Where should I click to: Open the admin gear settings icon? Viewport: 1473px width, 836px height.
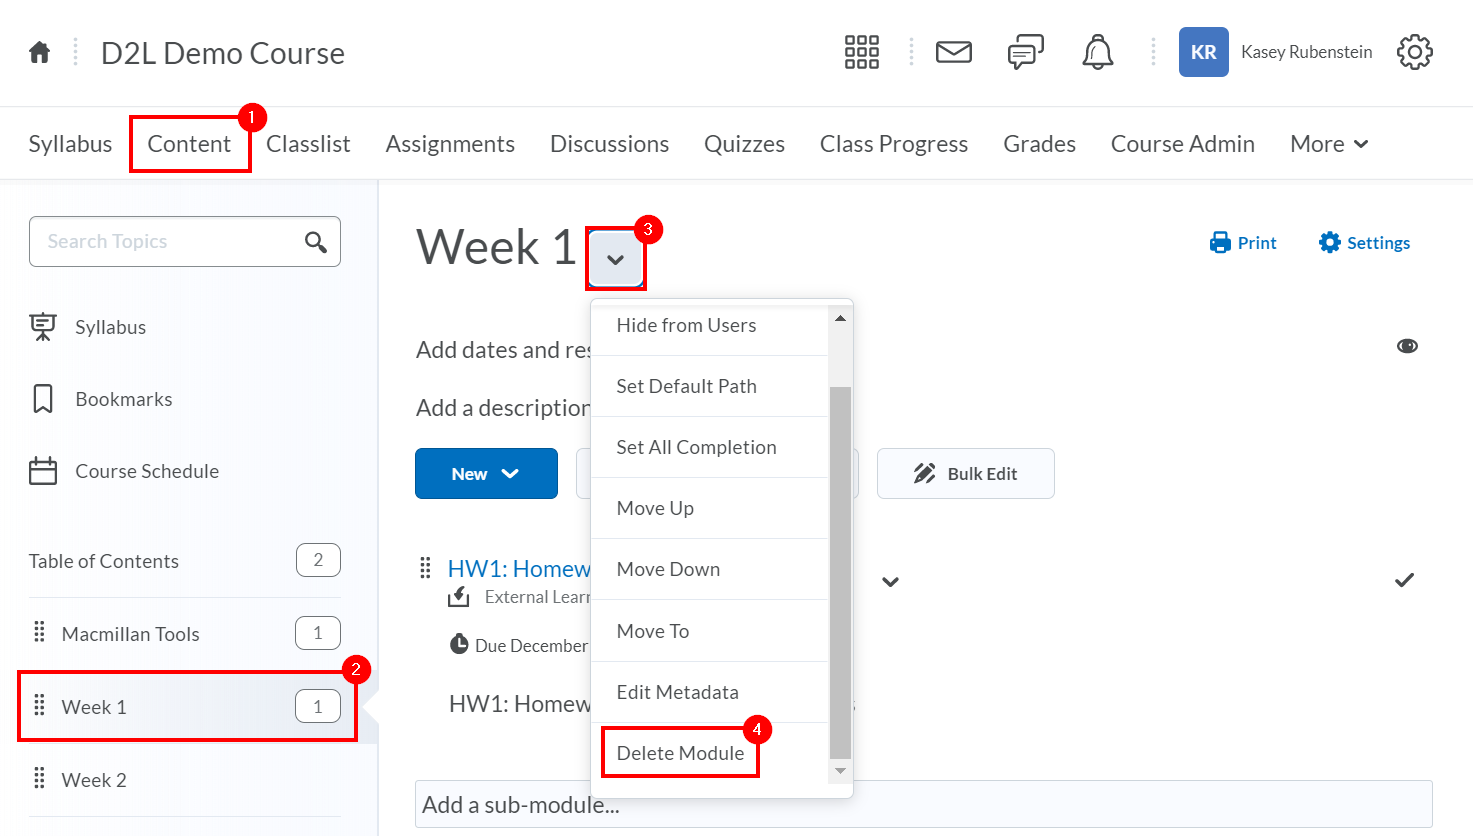coord(1415,51)
